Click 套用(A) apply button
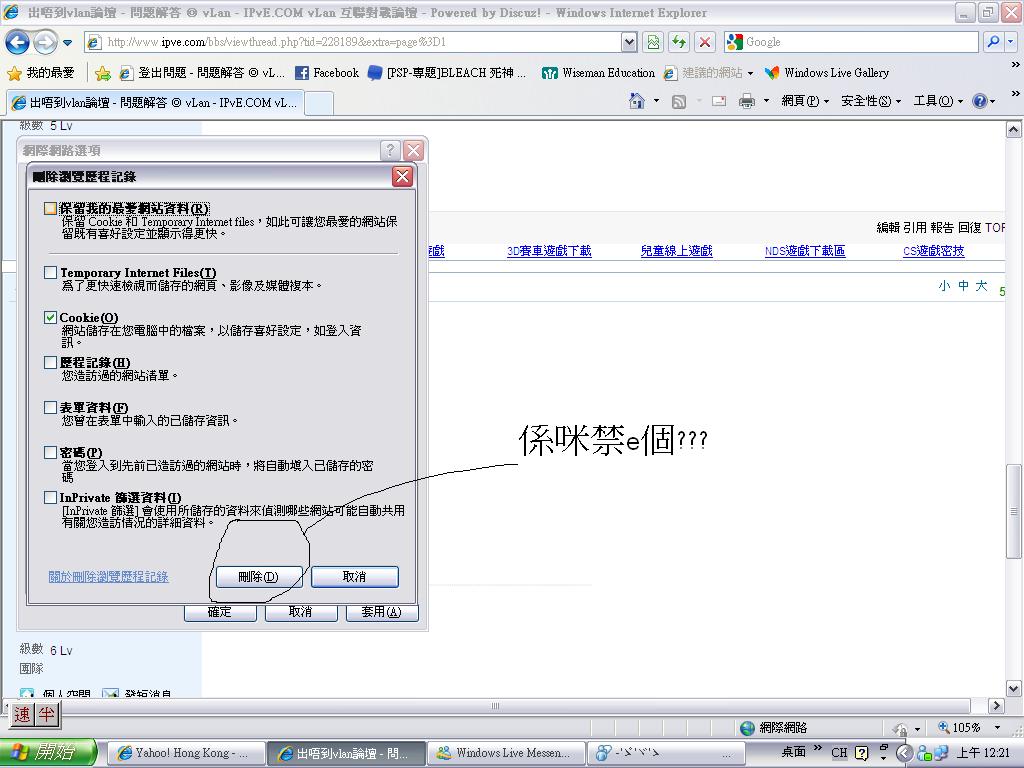The width and height of the screenshot is (1024, 768). (x=382, y=613)
